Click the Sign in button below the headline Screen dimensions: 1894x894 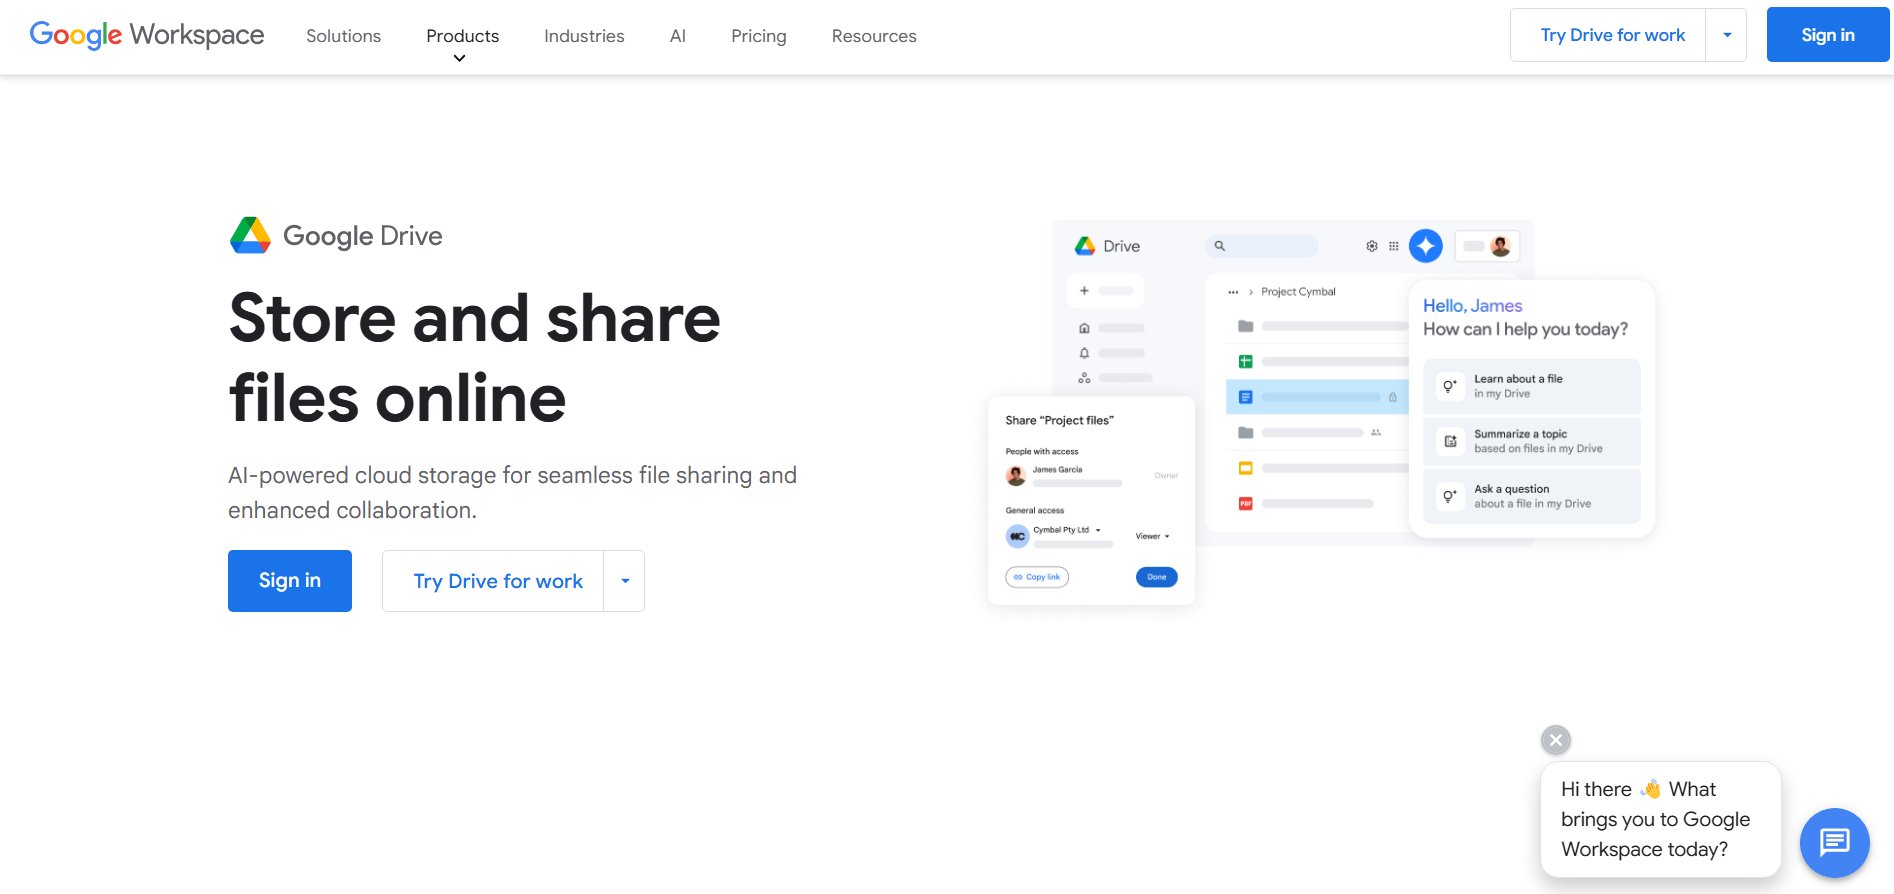point(290,581)
